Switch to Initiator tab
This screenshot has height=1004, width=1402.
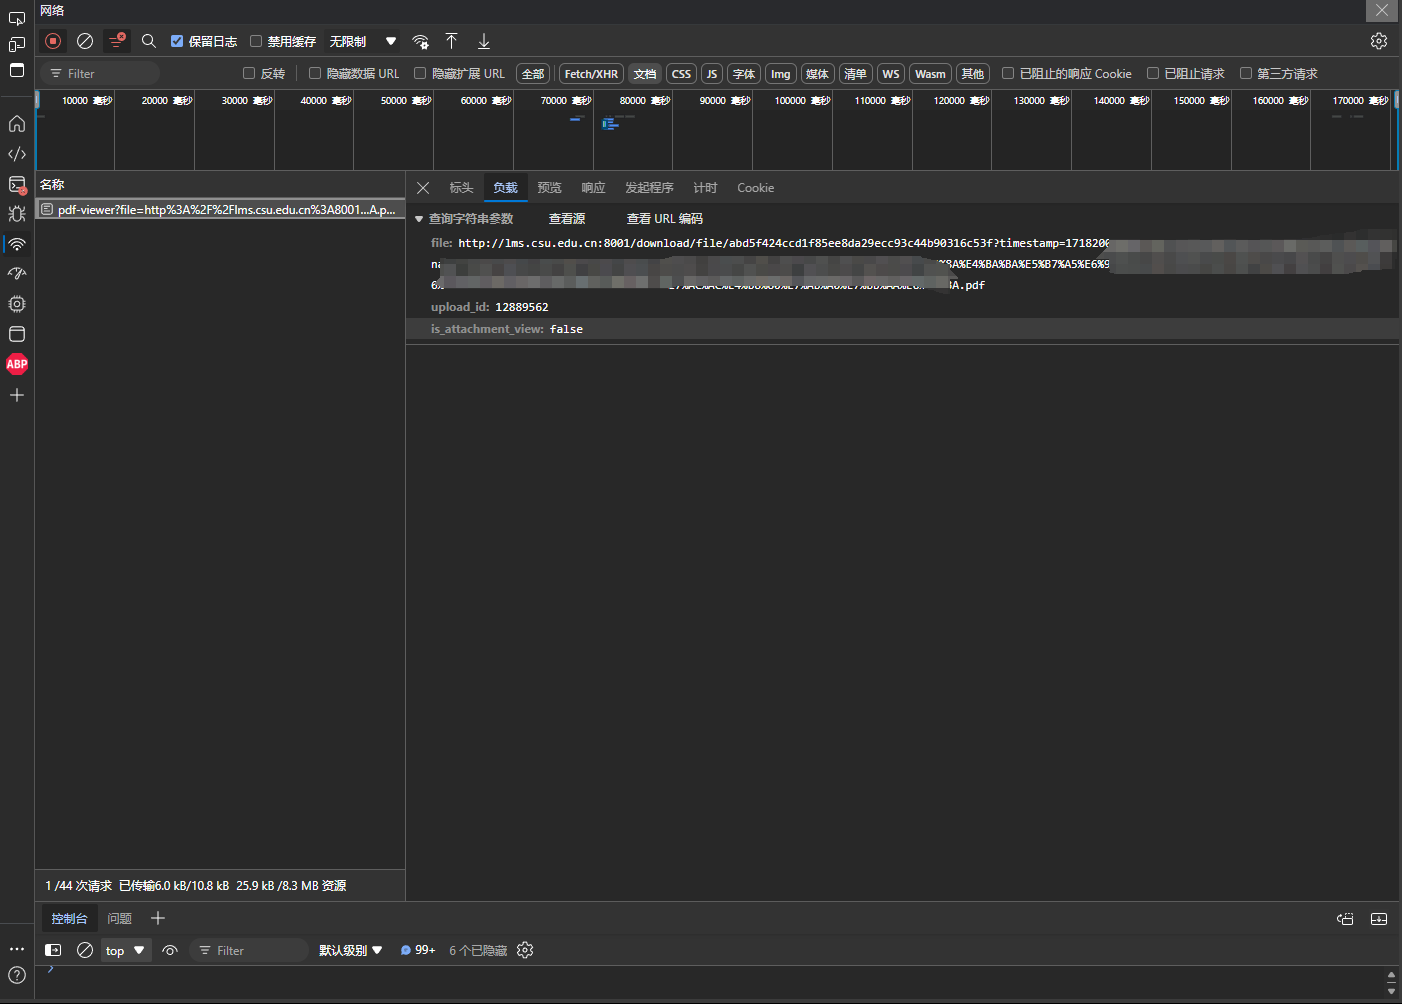(x=649, y=188)
